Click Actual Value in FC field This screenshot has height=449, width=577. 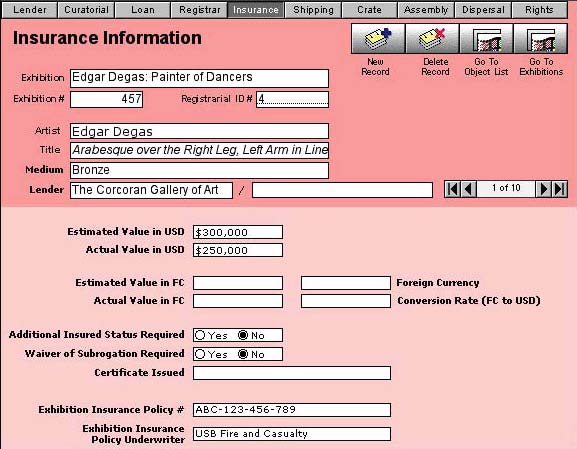238,301
